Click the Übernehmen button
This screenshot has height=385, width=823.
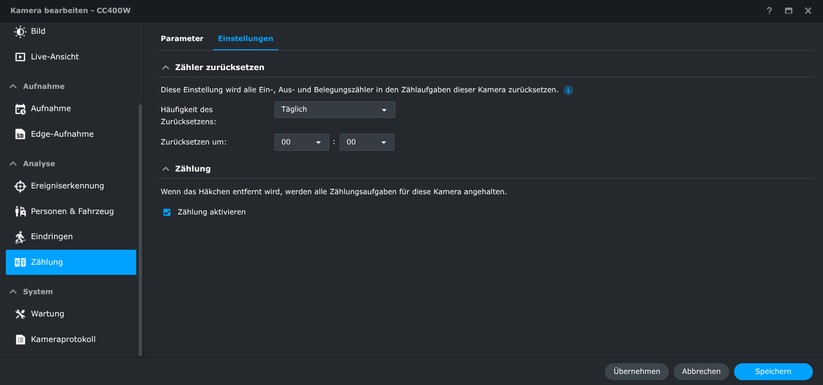coord(637,371)
